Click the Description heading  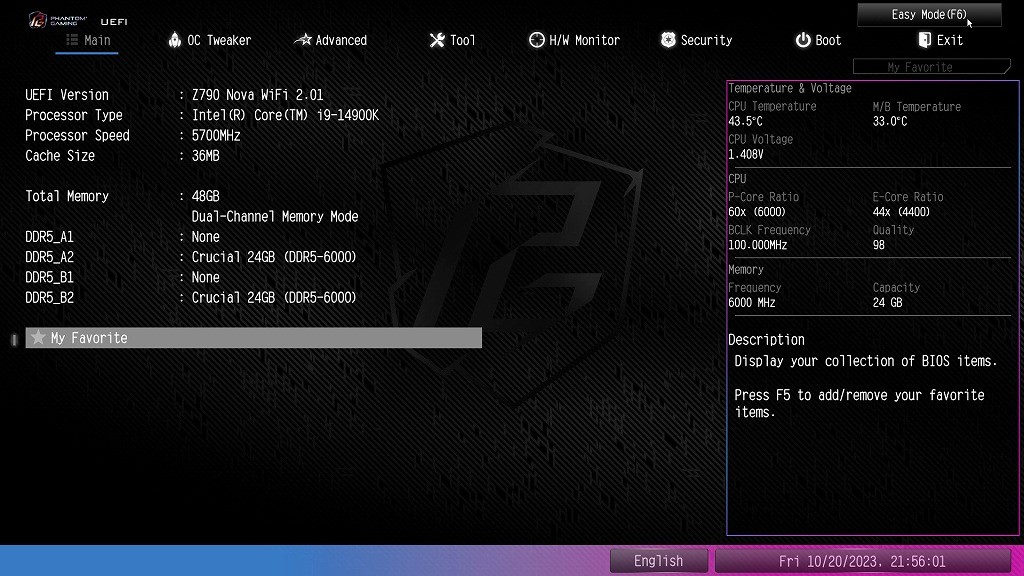[766, 340]
